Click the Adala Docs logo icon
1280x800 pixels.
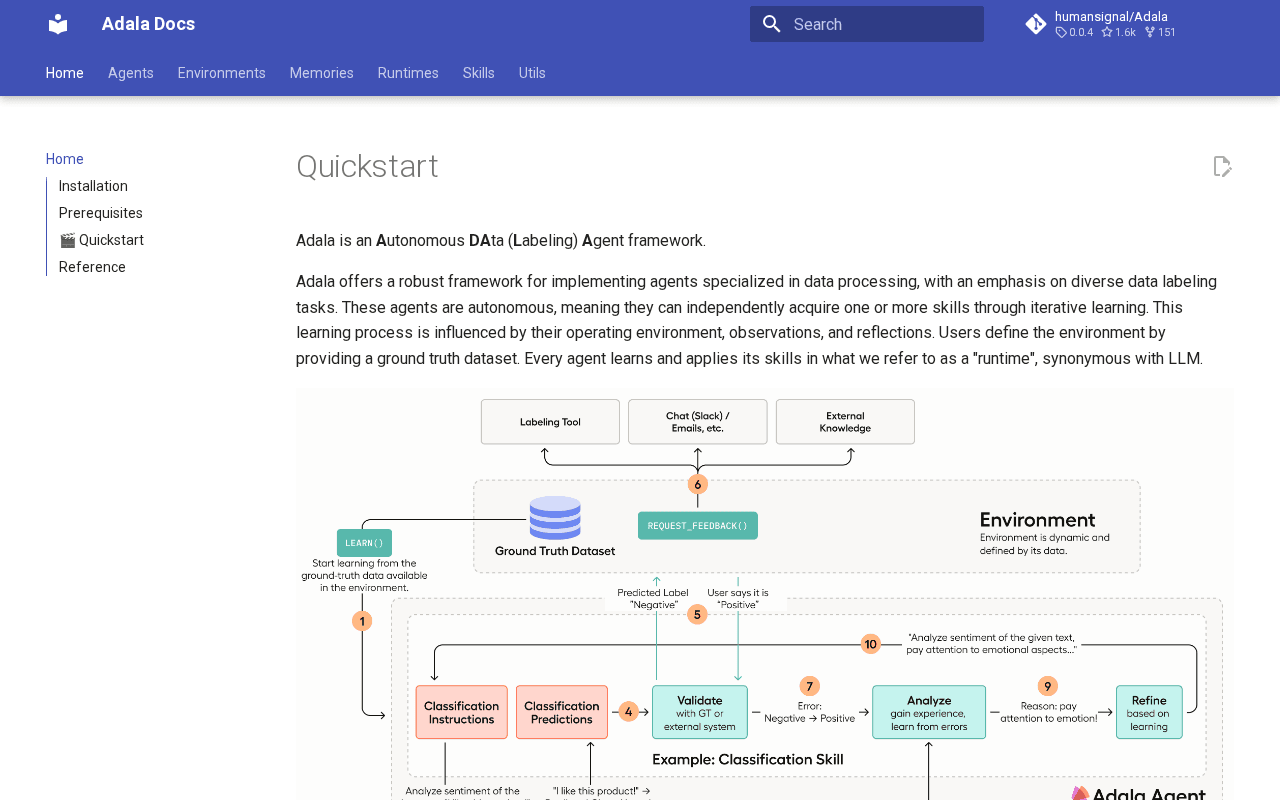point(58,24)
